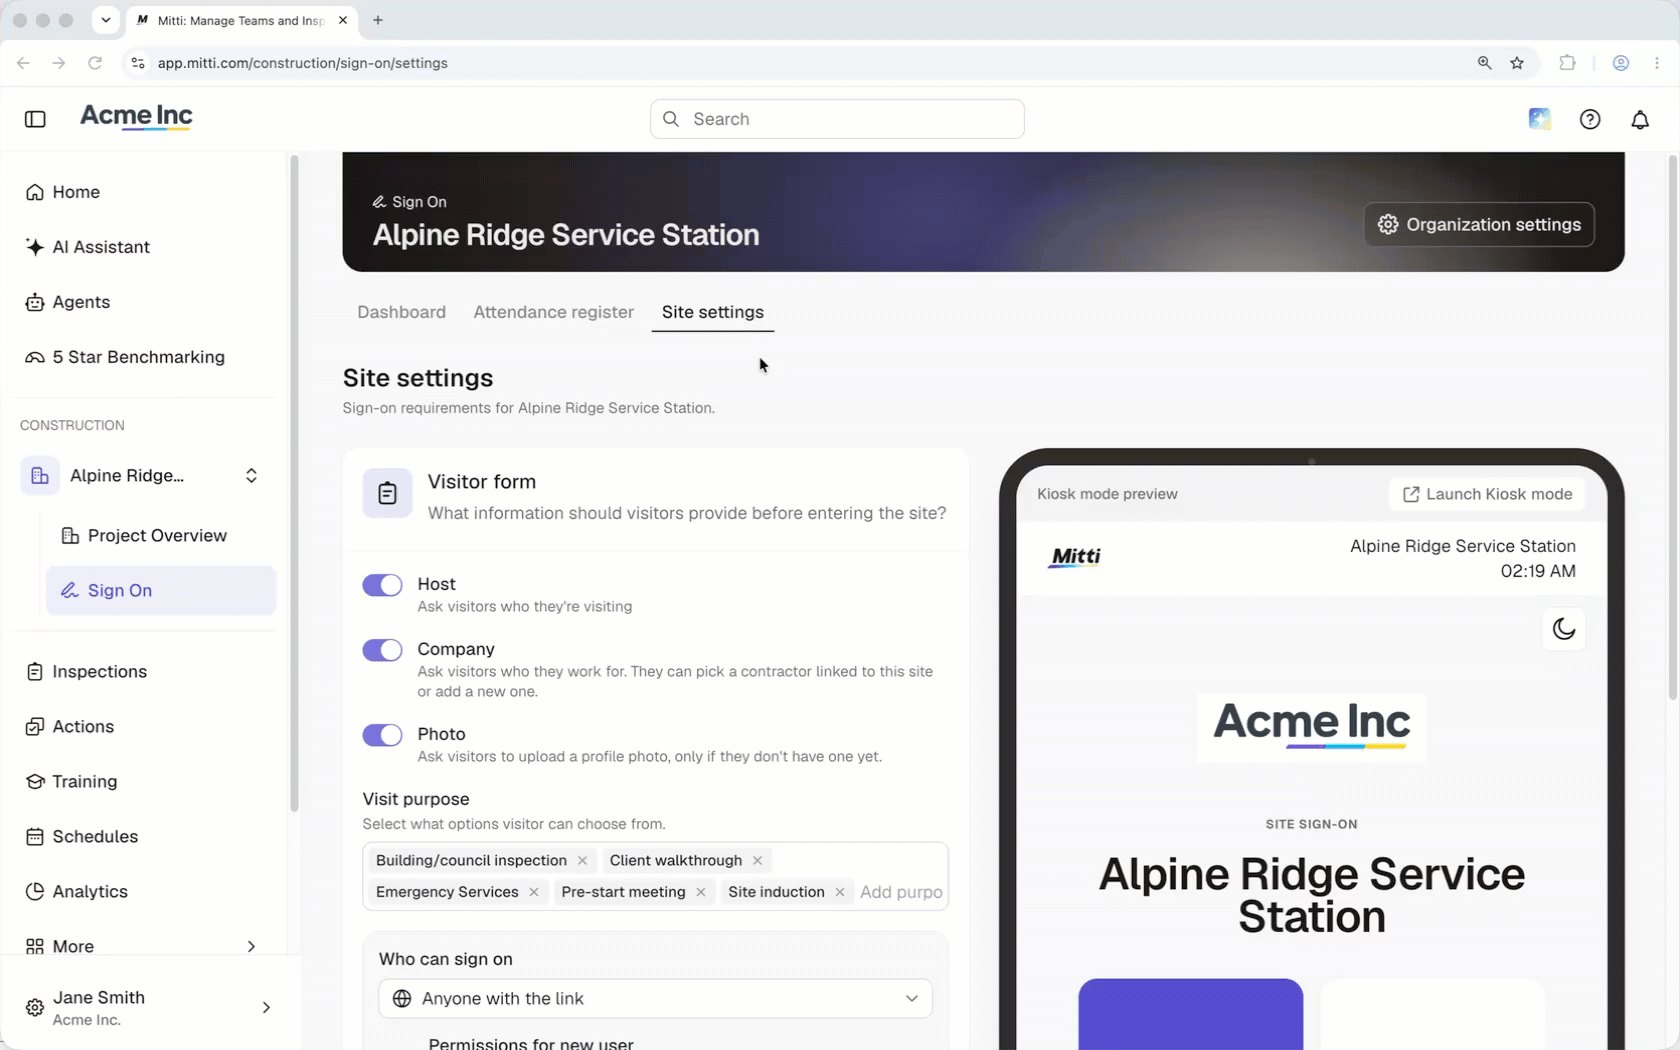The height and width of the screenshot is (1050, 1680).
Task: Close the Mitti browser tab
Action: [343, 20]
